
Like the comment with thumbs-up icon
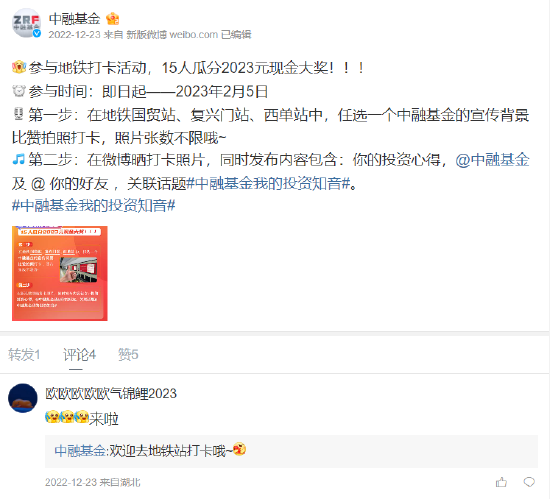coord(501,482)
